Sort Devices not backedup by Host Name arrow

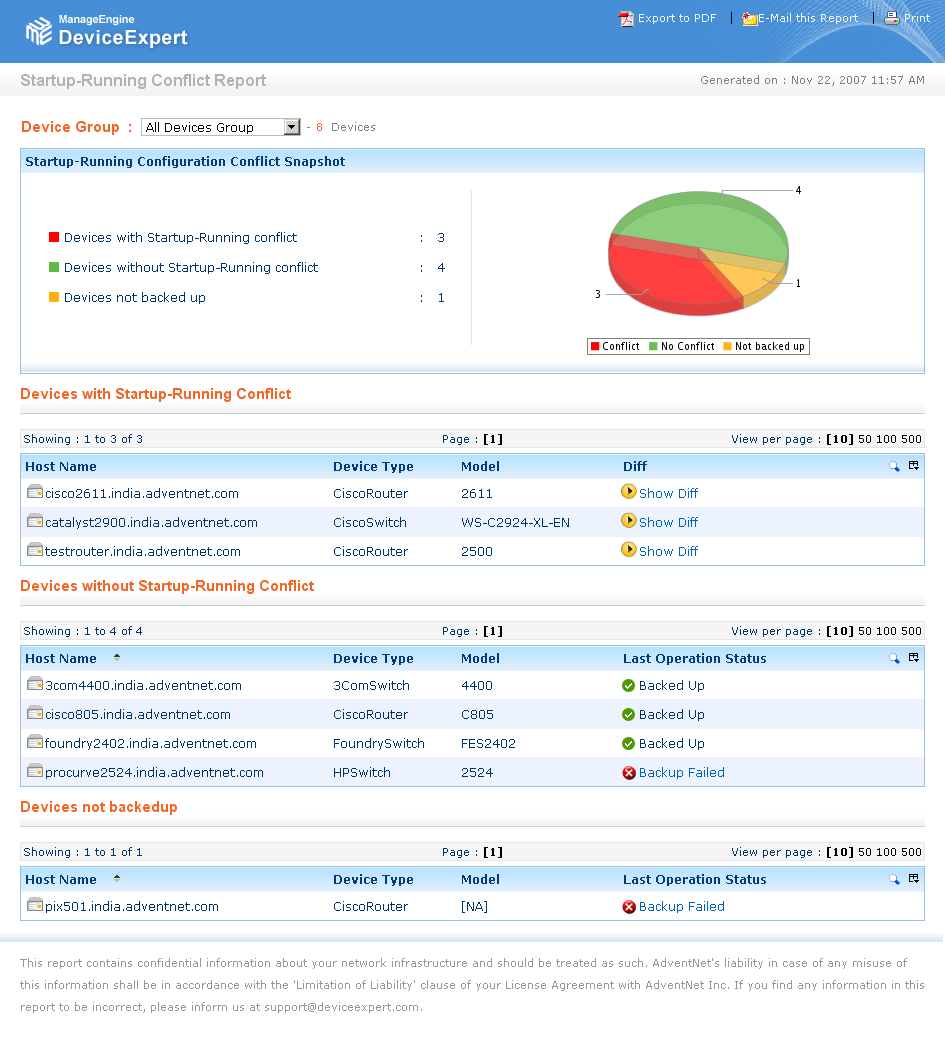coord(117,878)
